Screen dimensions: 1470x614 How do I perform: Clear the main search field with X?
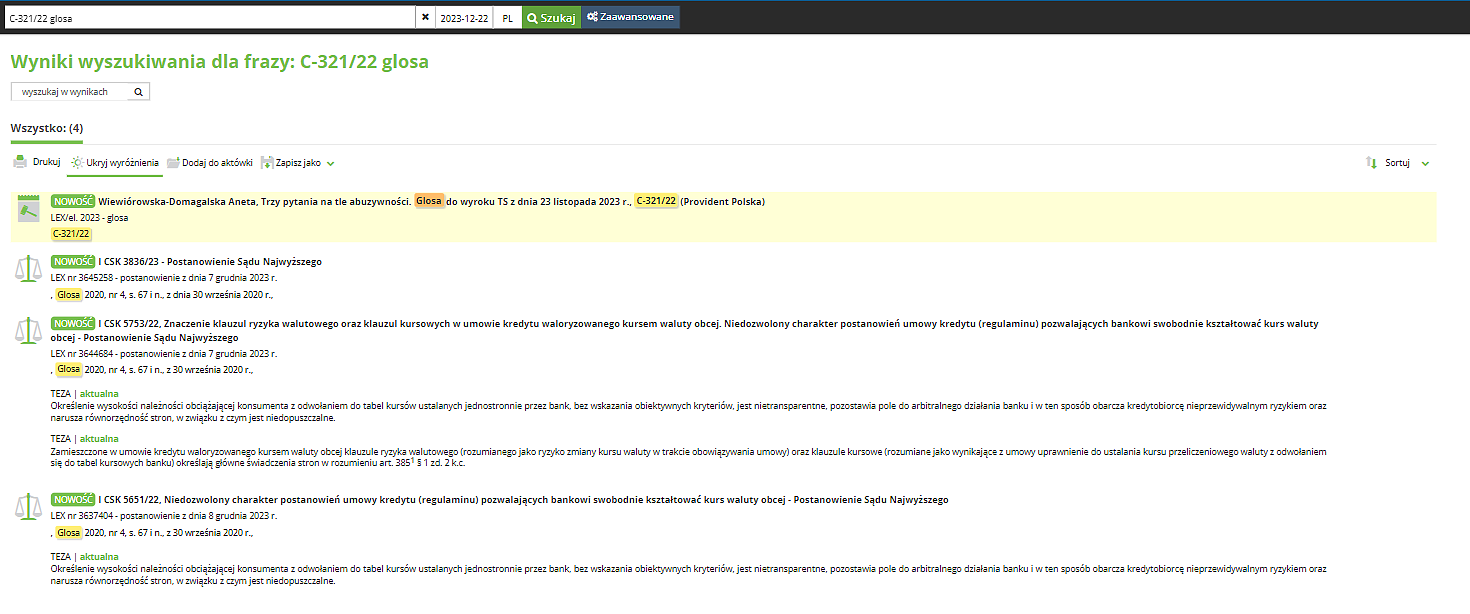pos(425,17)
